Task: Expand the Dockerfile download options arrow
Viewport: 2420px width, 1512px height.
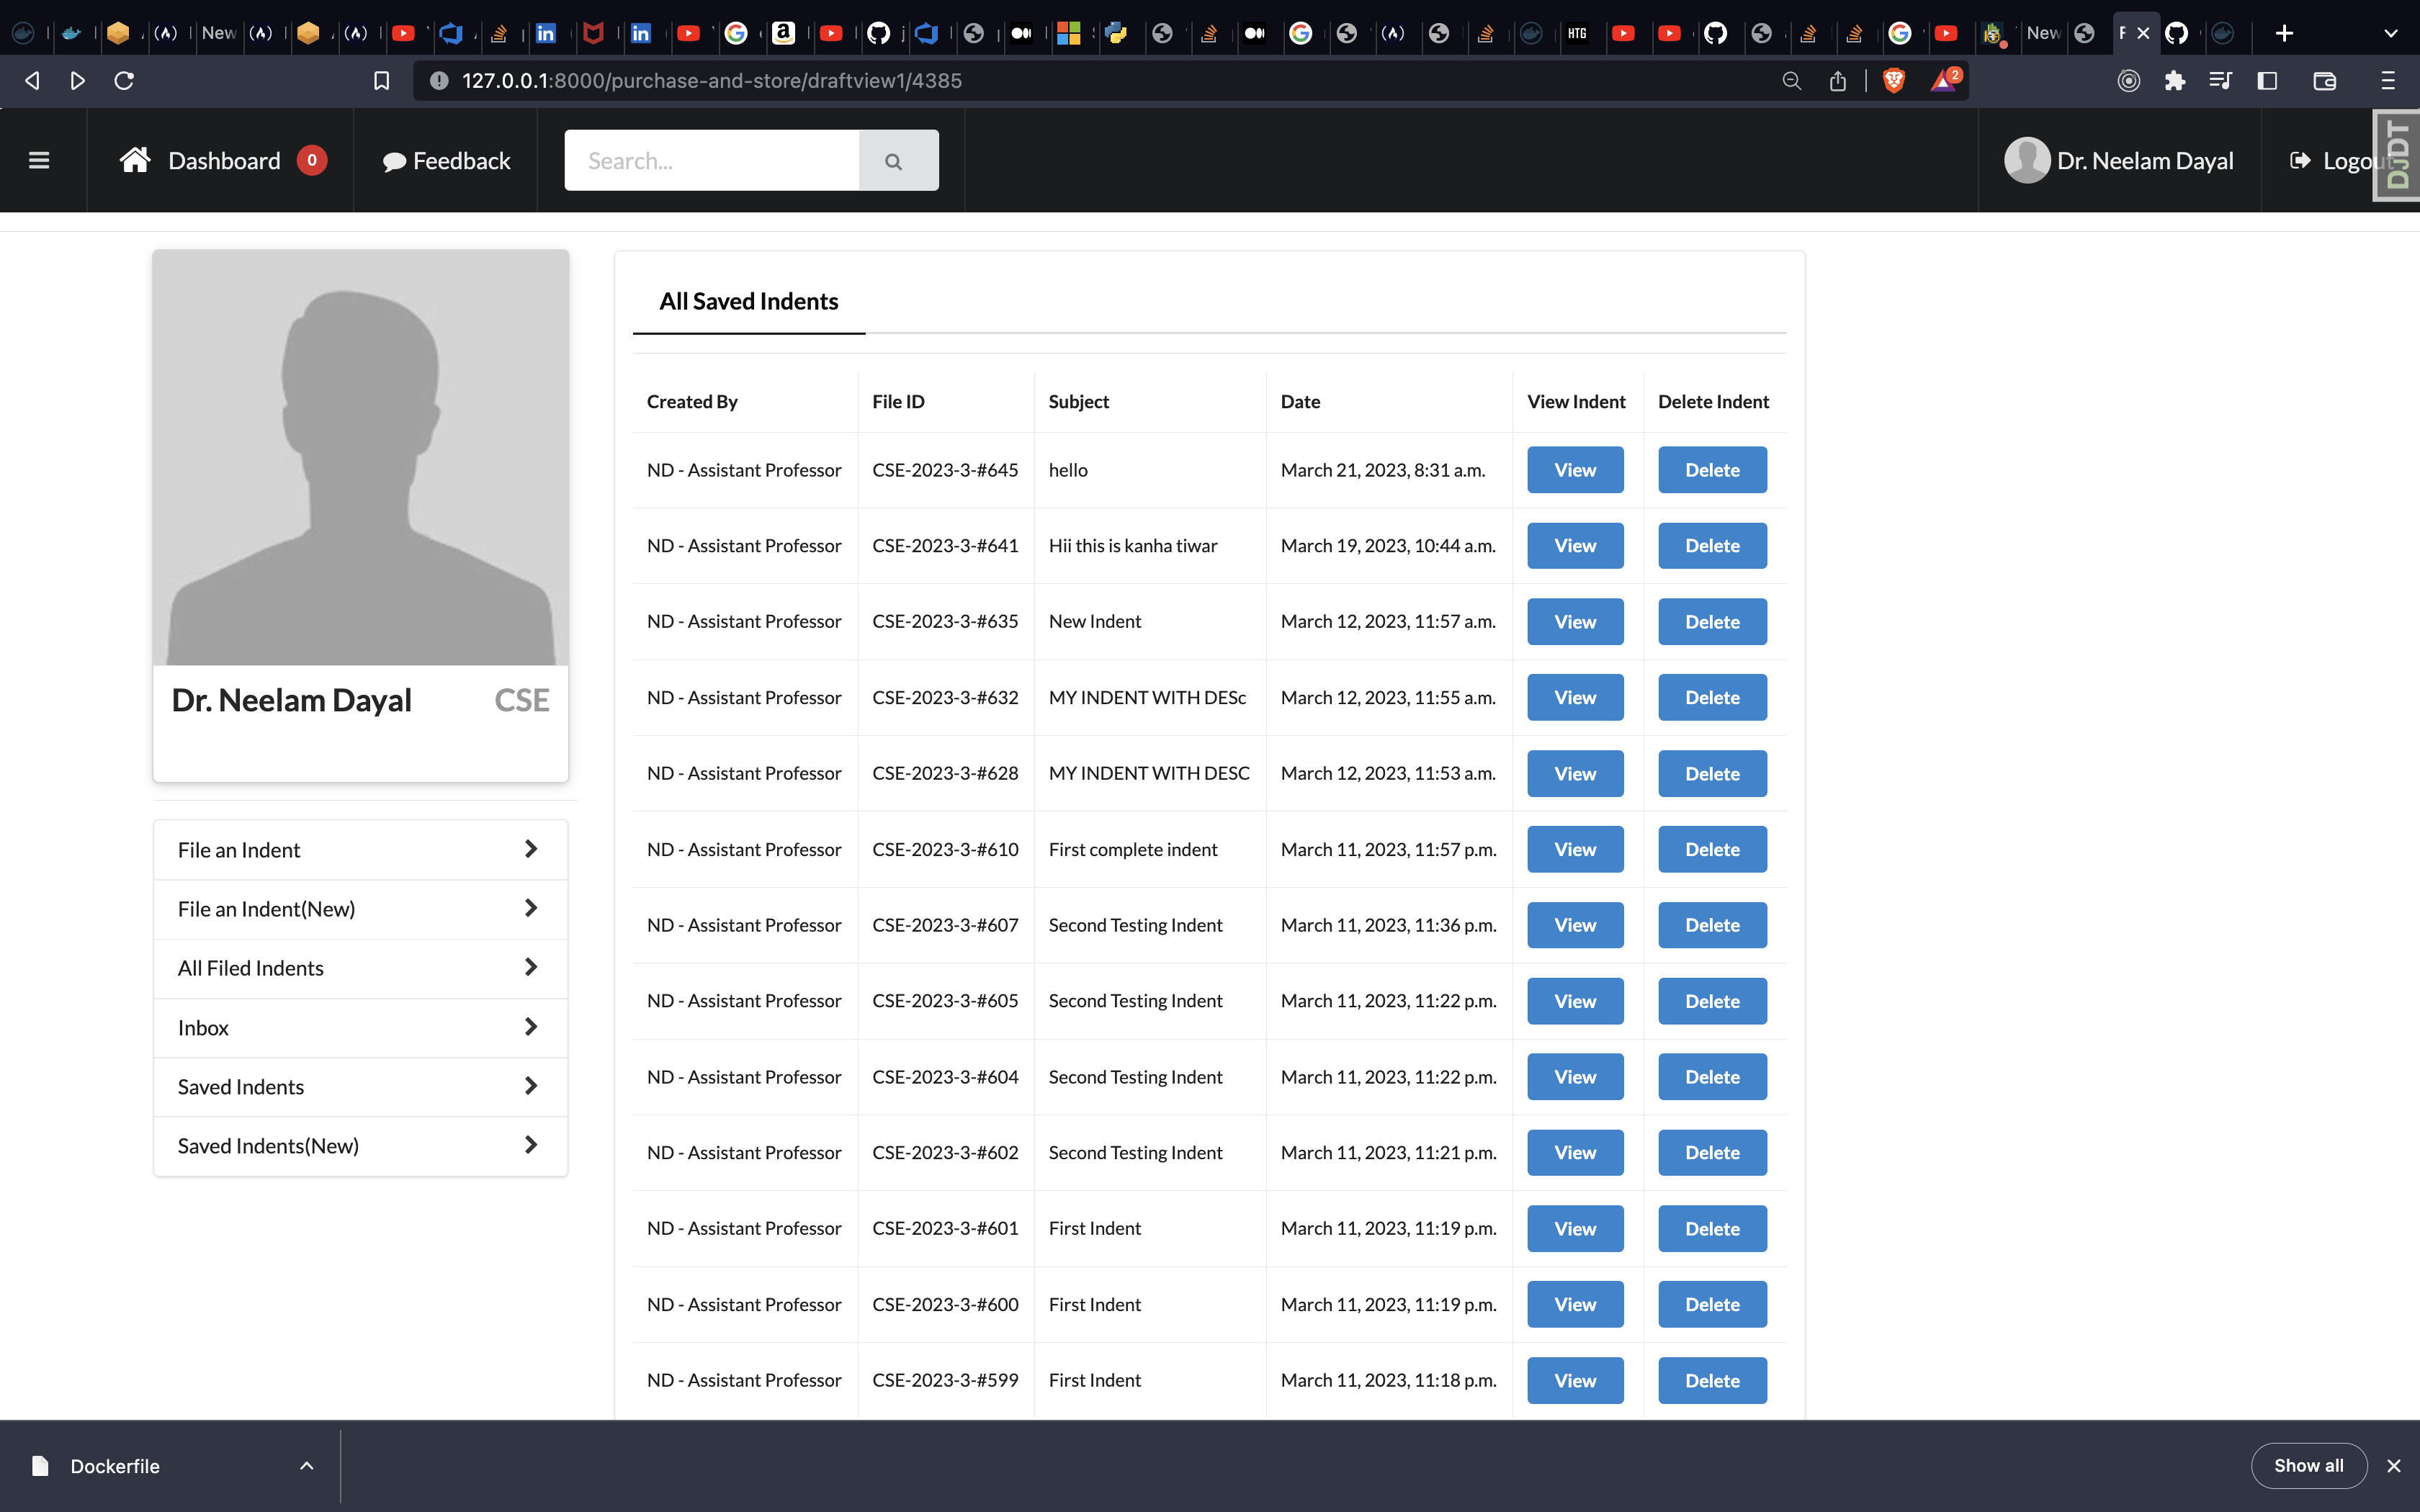Action: pos(307,1466)
